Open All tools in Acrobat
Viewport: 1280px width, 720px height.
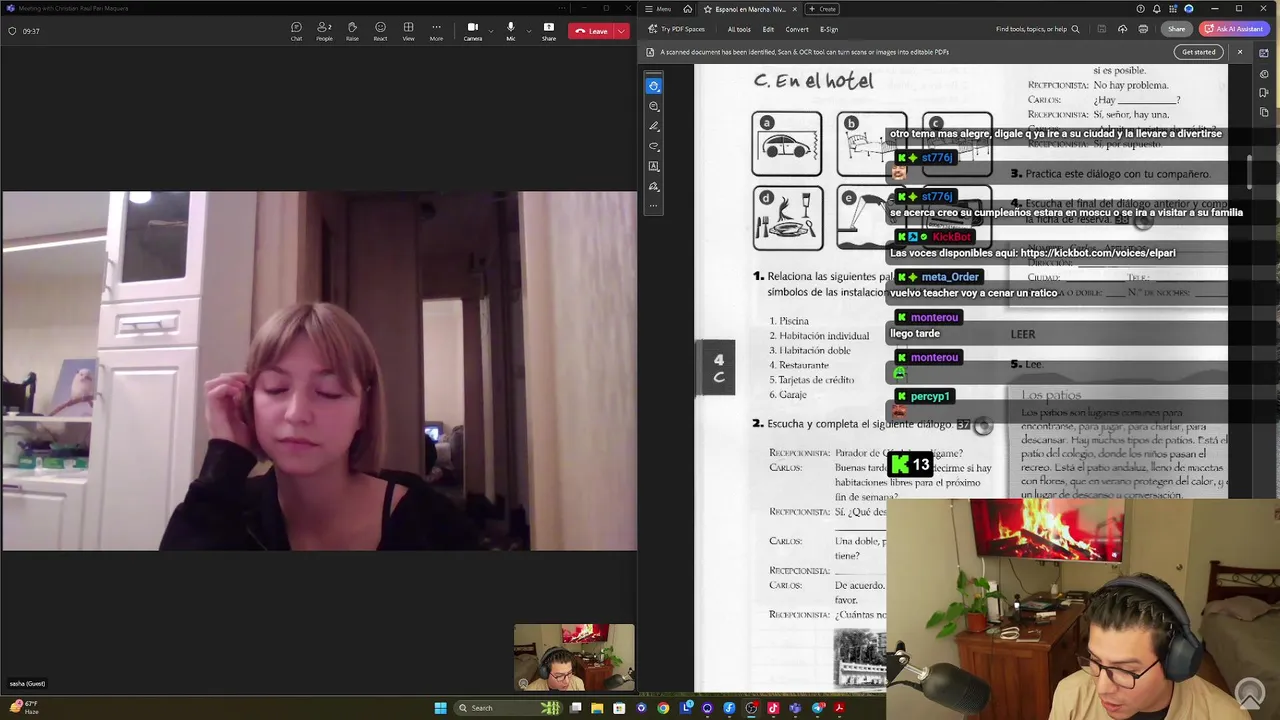point(739,29)
